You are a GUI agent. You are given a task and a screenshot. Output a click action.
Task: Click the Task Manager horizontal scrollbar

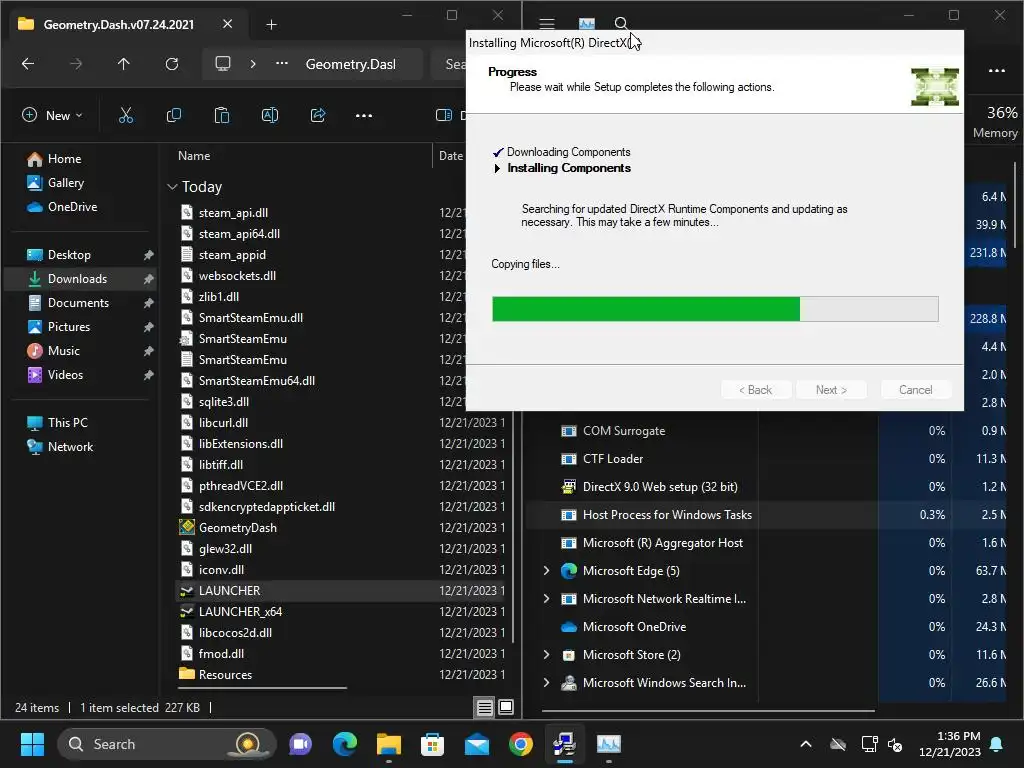pyautogui.click(x=709, y=711)
